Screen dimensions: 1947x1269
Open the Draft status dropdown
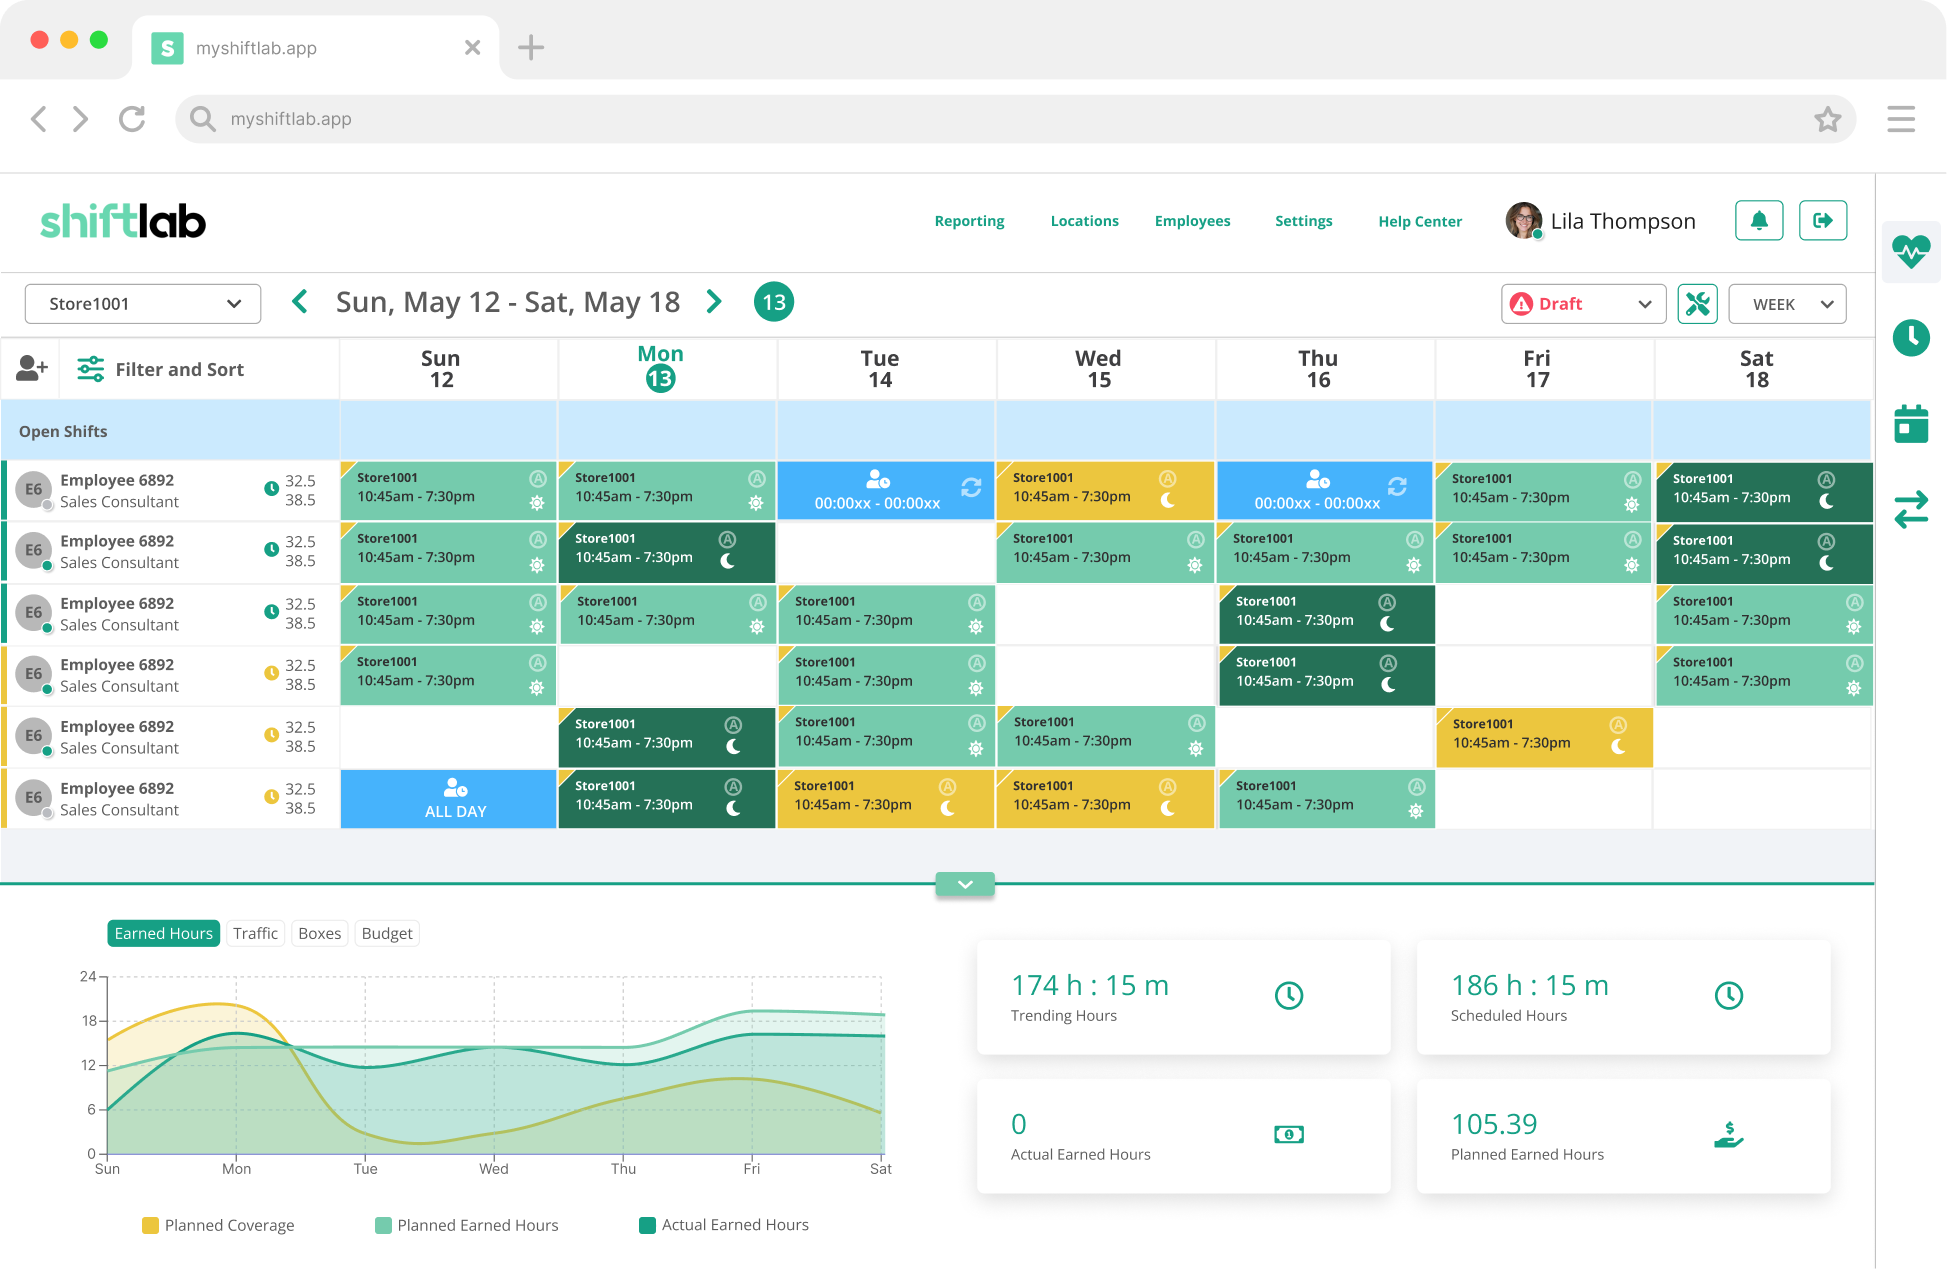[1583, 304]
